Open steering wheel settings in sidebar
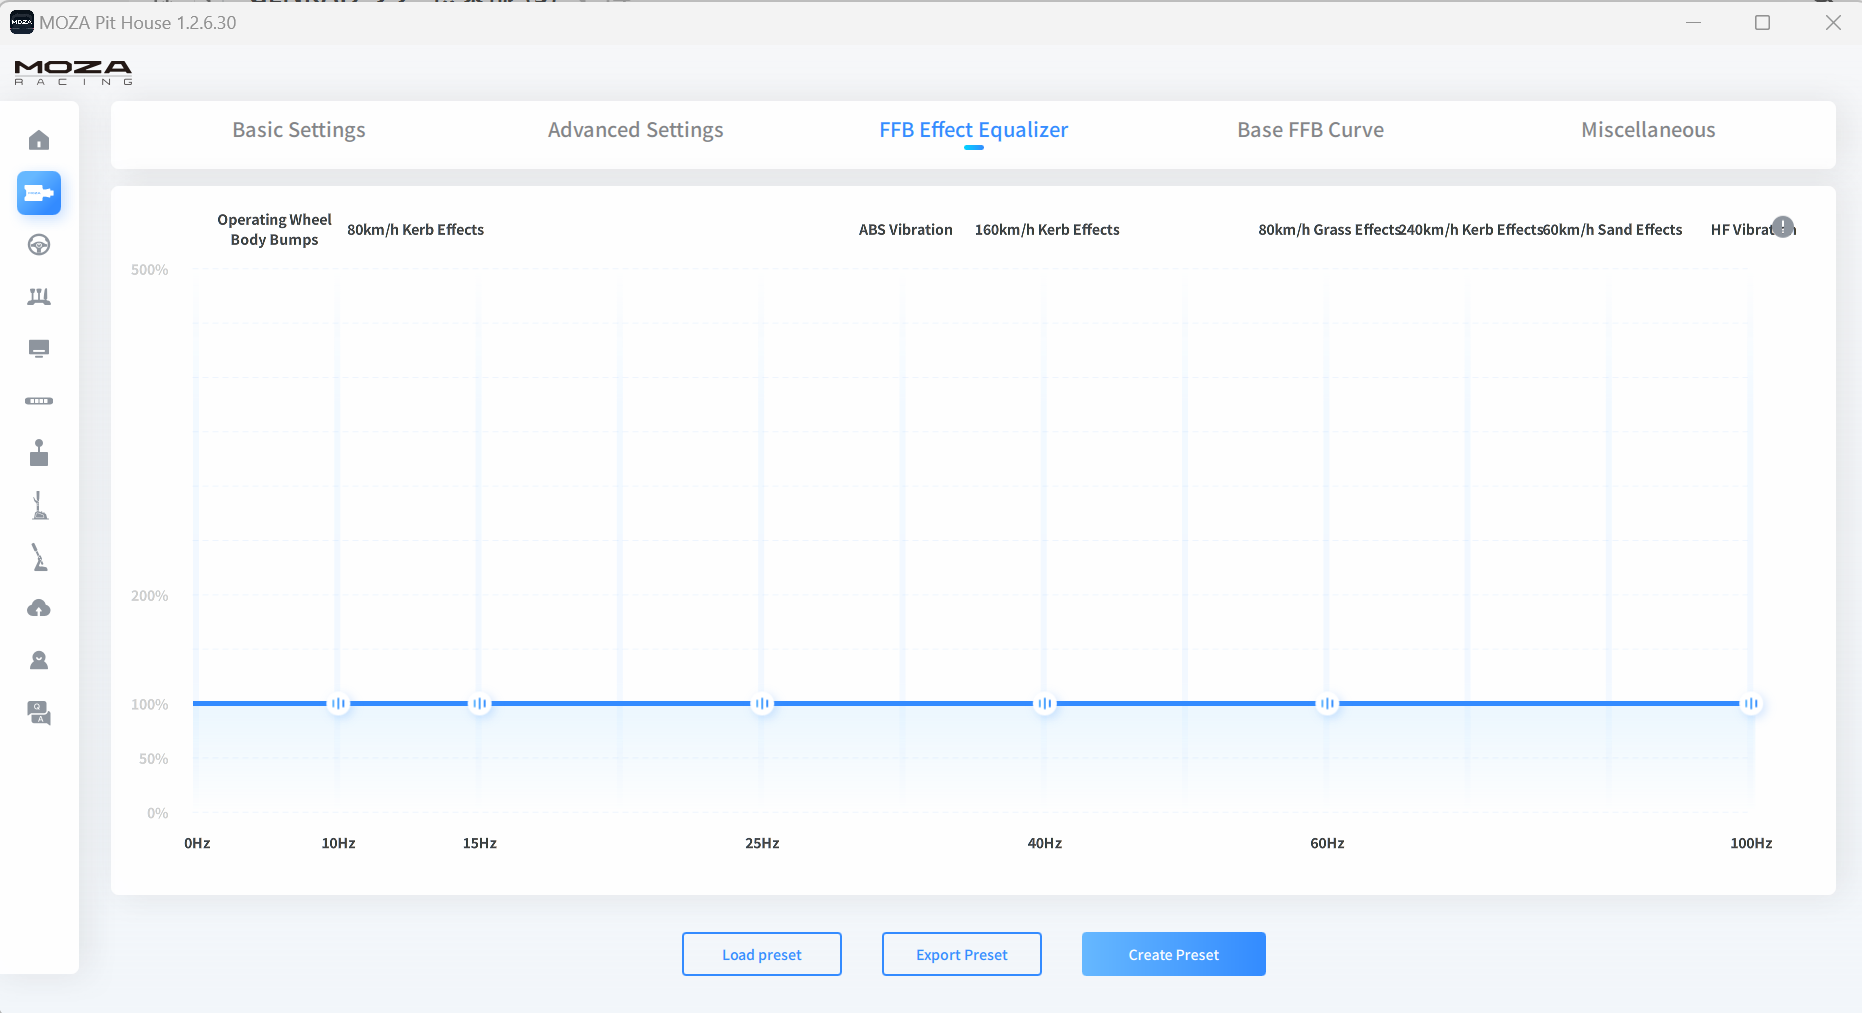This screenshot has height=1013, width=1862. [39, 245]
